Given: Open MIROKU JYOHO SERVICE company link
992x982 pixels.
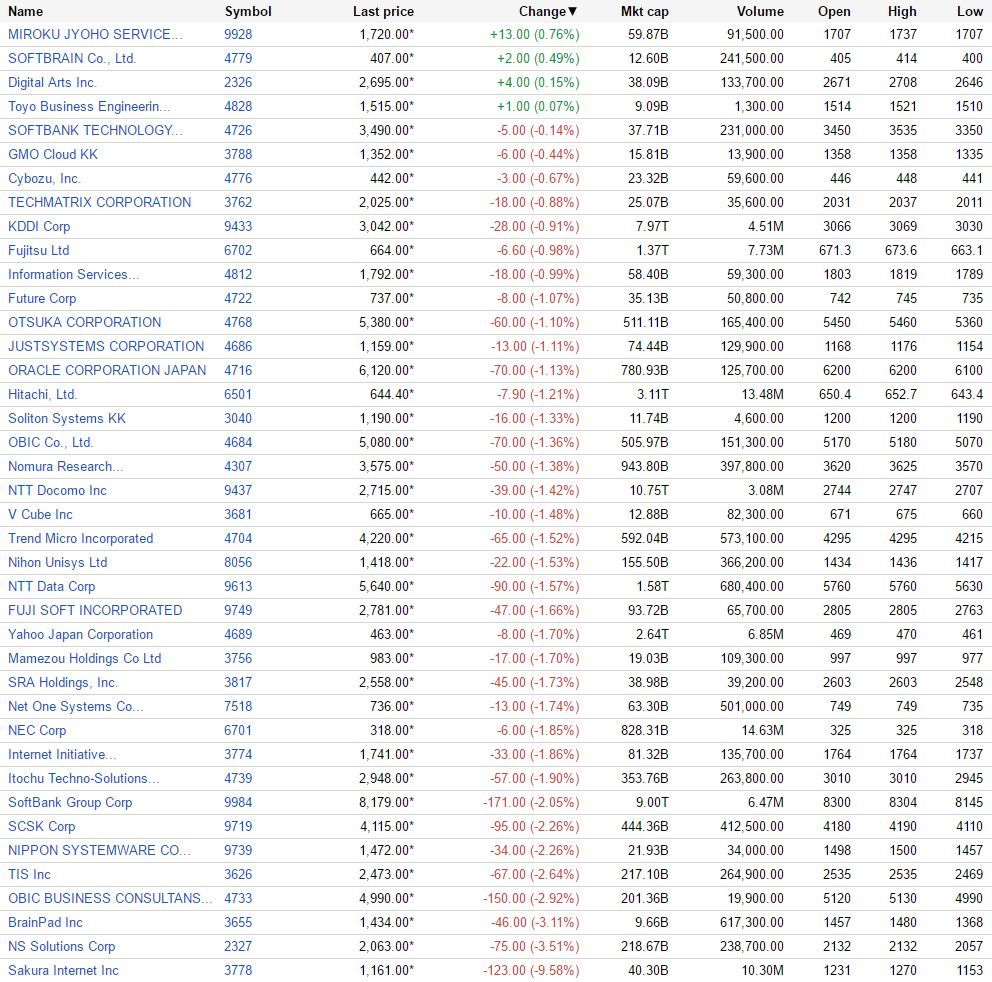Looking at the screenshot, I should [x=95, y=34].
